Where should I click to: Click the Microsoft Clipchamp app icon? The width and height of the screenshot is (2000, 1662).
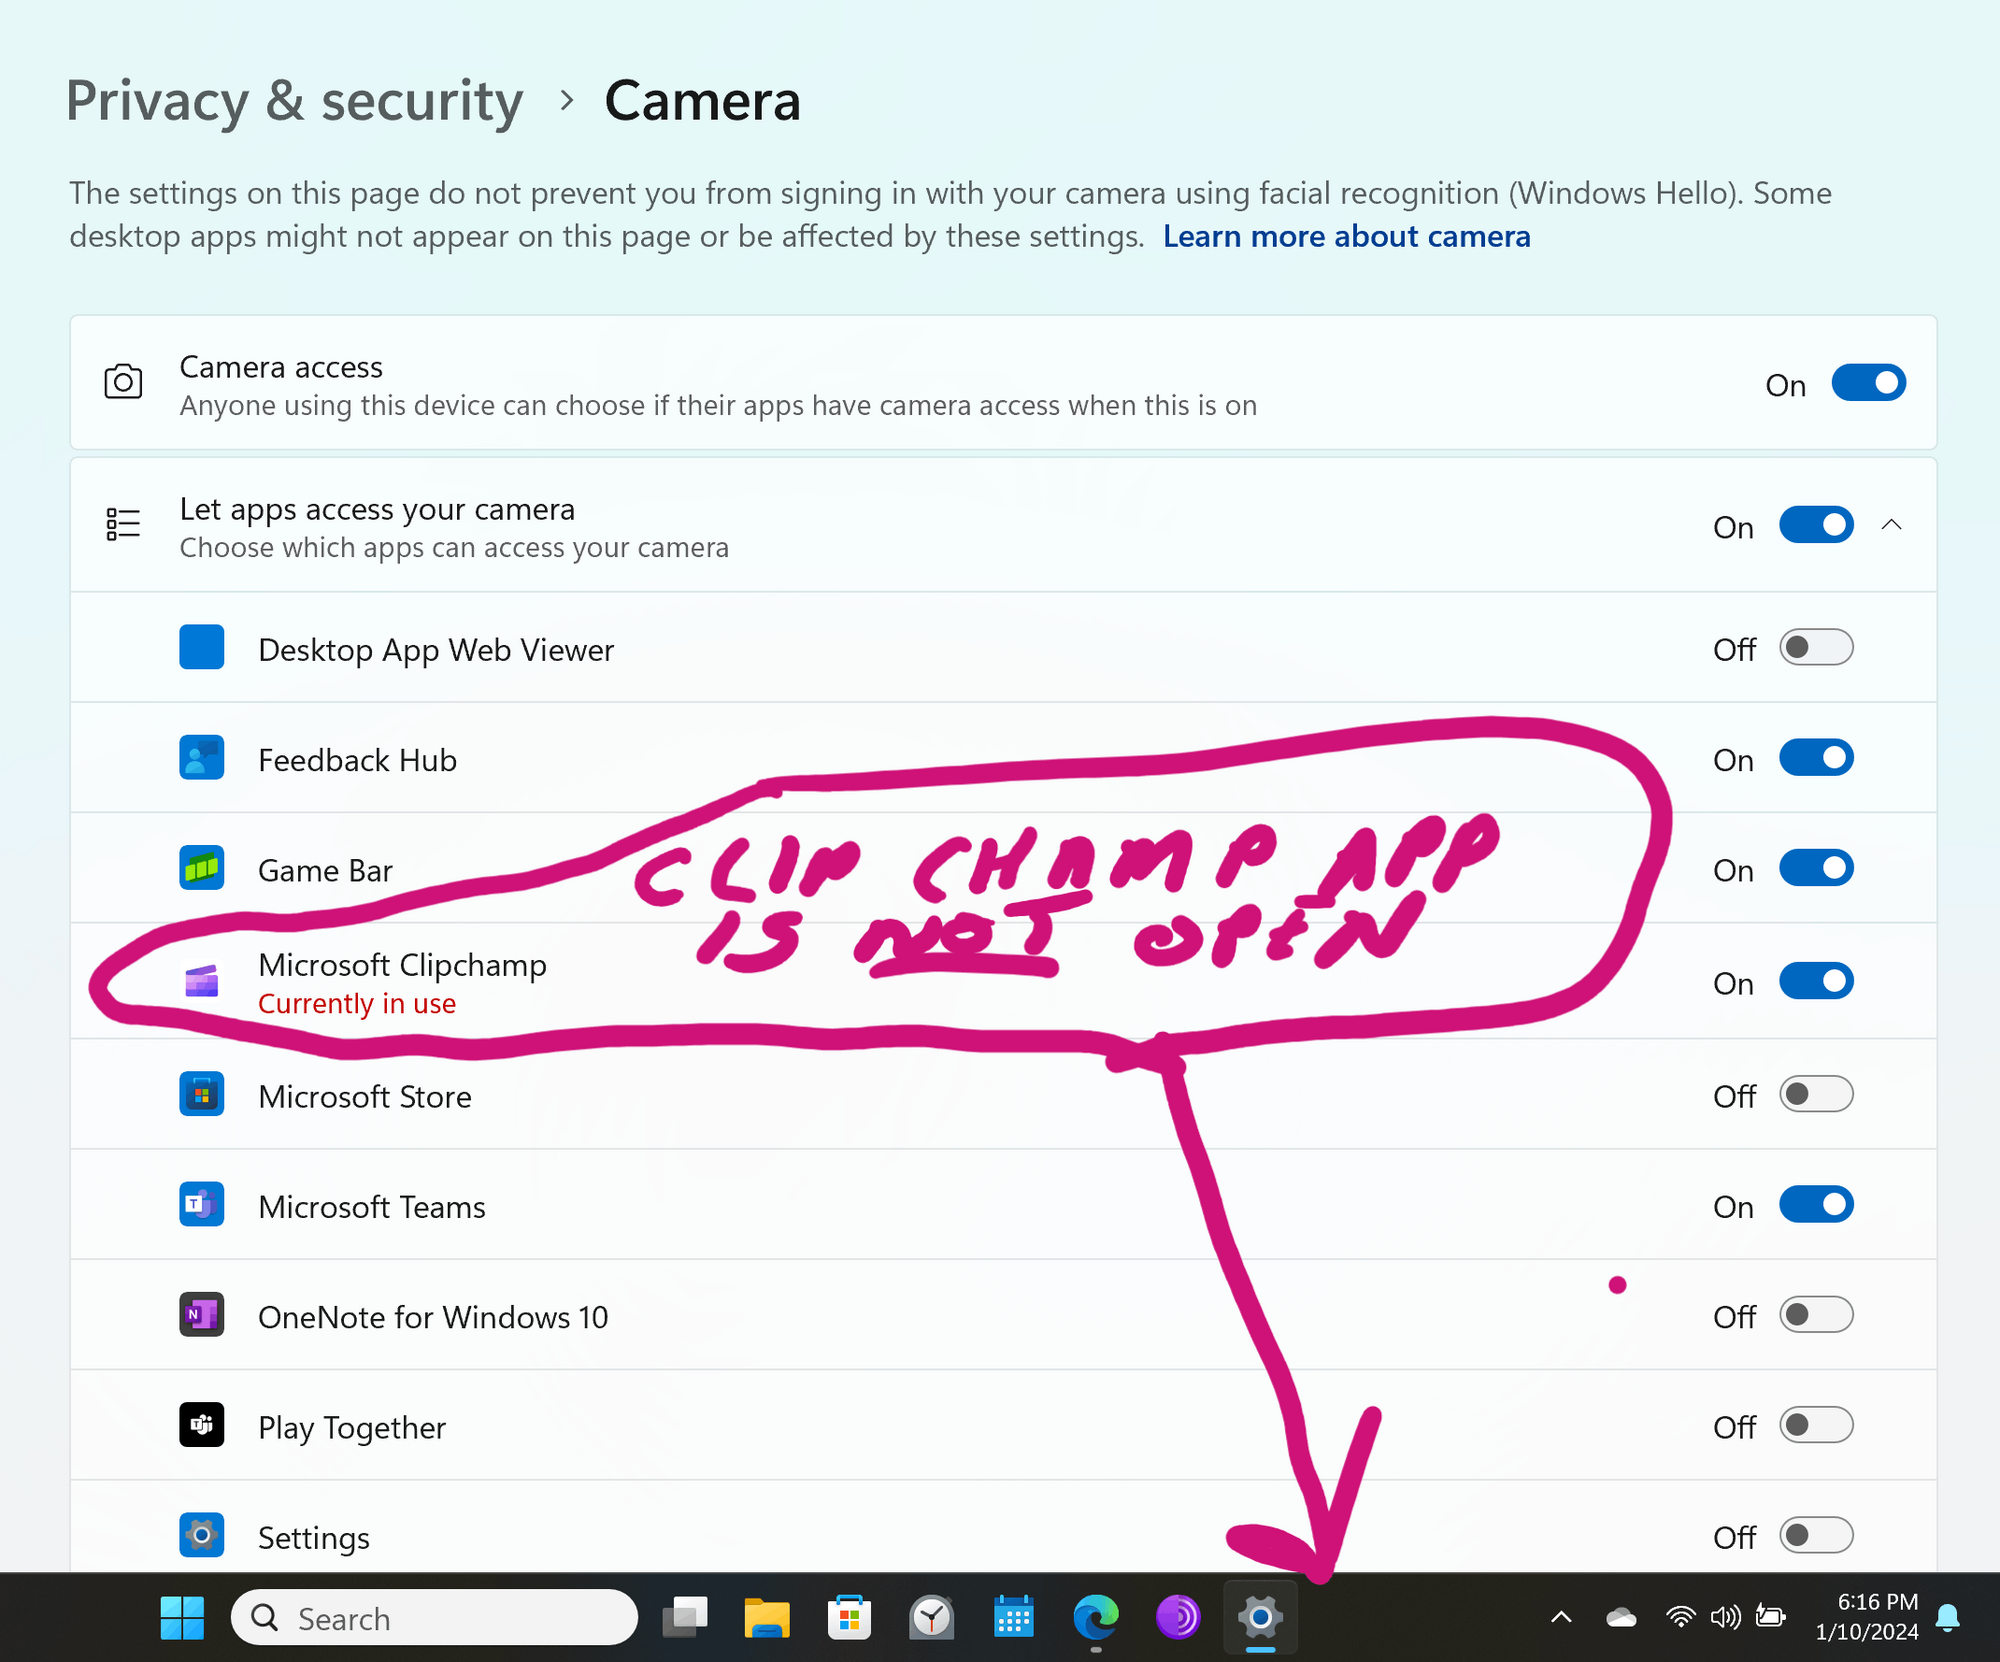[201, 981]
